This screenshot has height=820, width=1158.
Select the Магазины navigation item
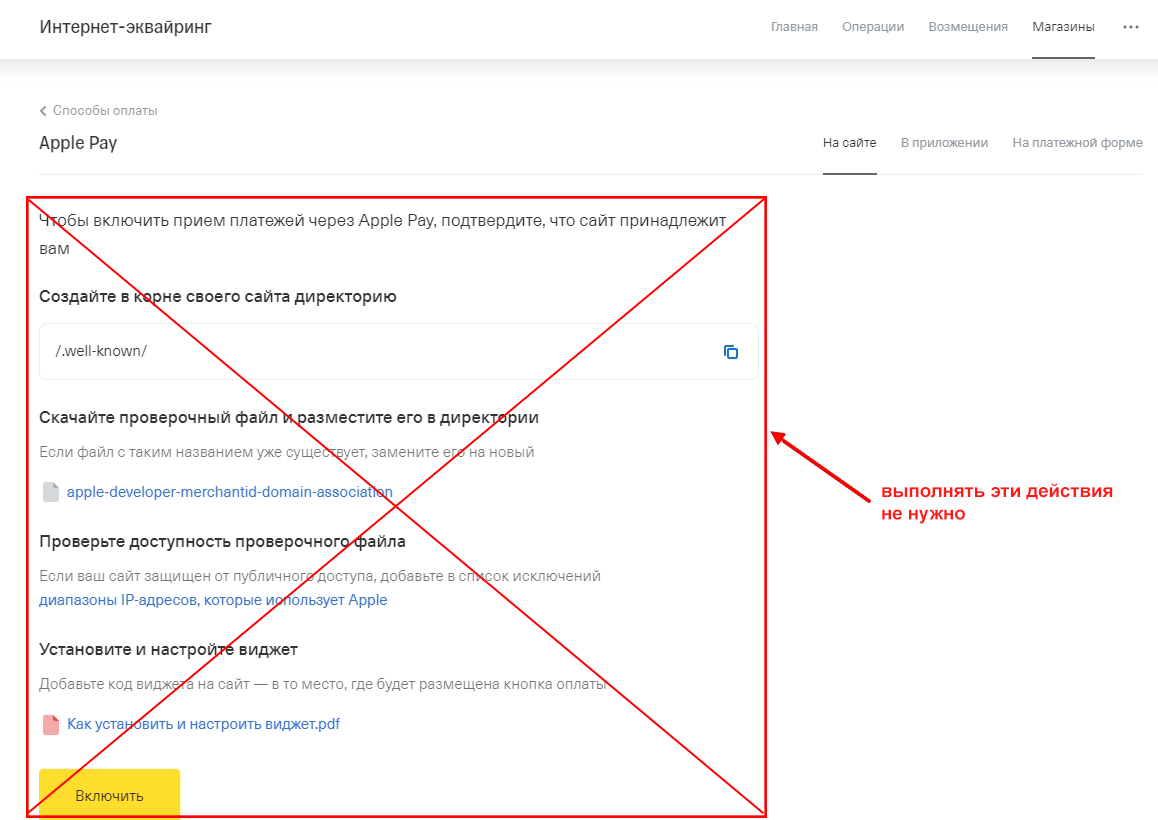(x=1063, y=27)
